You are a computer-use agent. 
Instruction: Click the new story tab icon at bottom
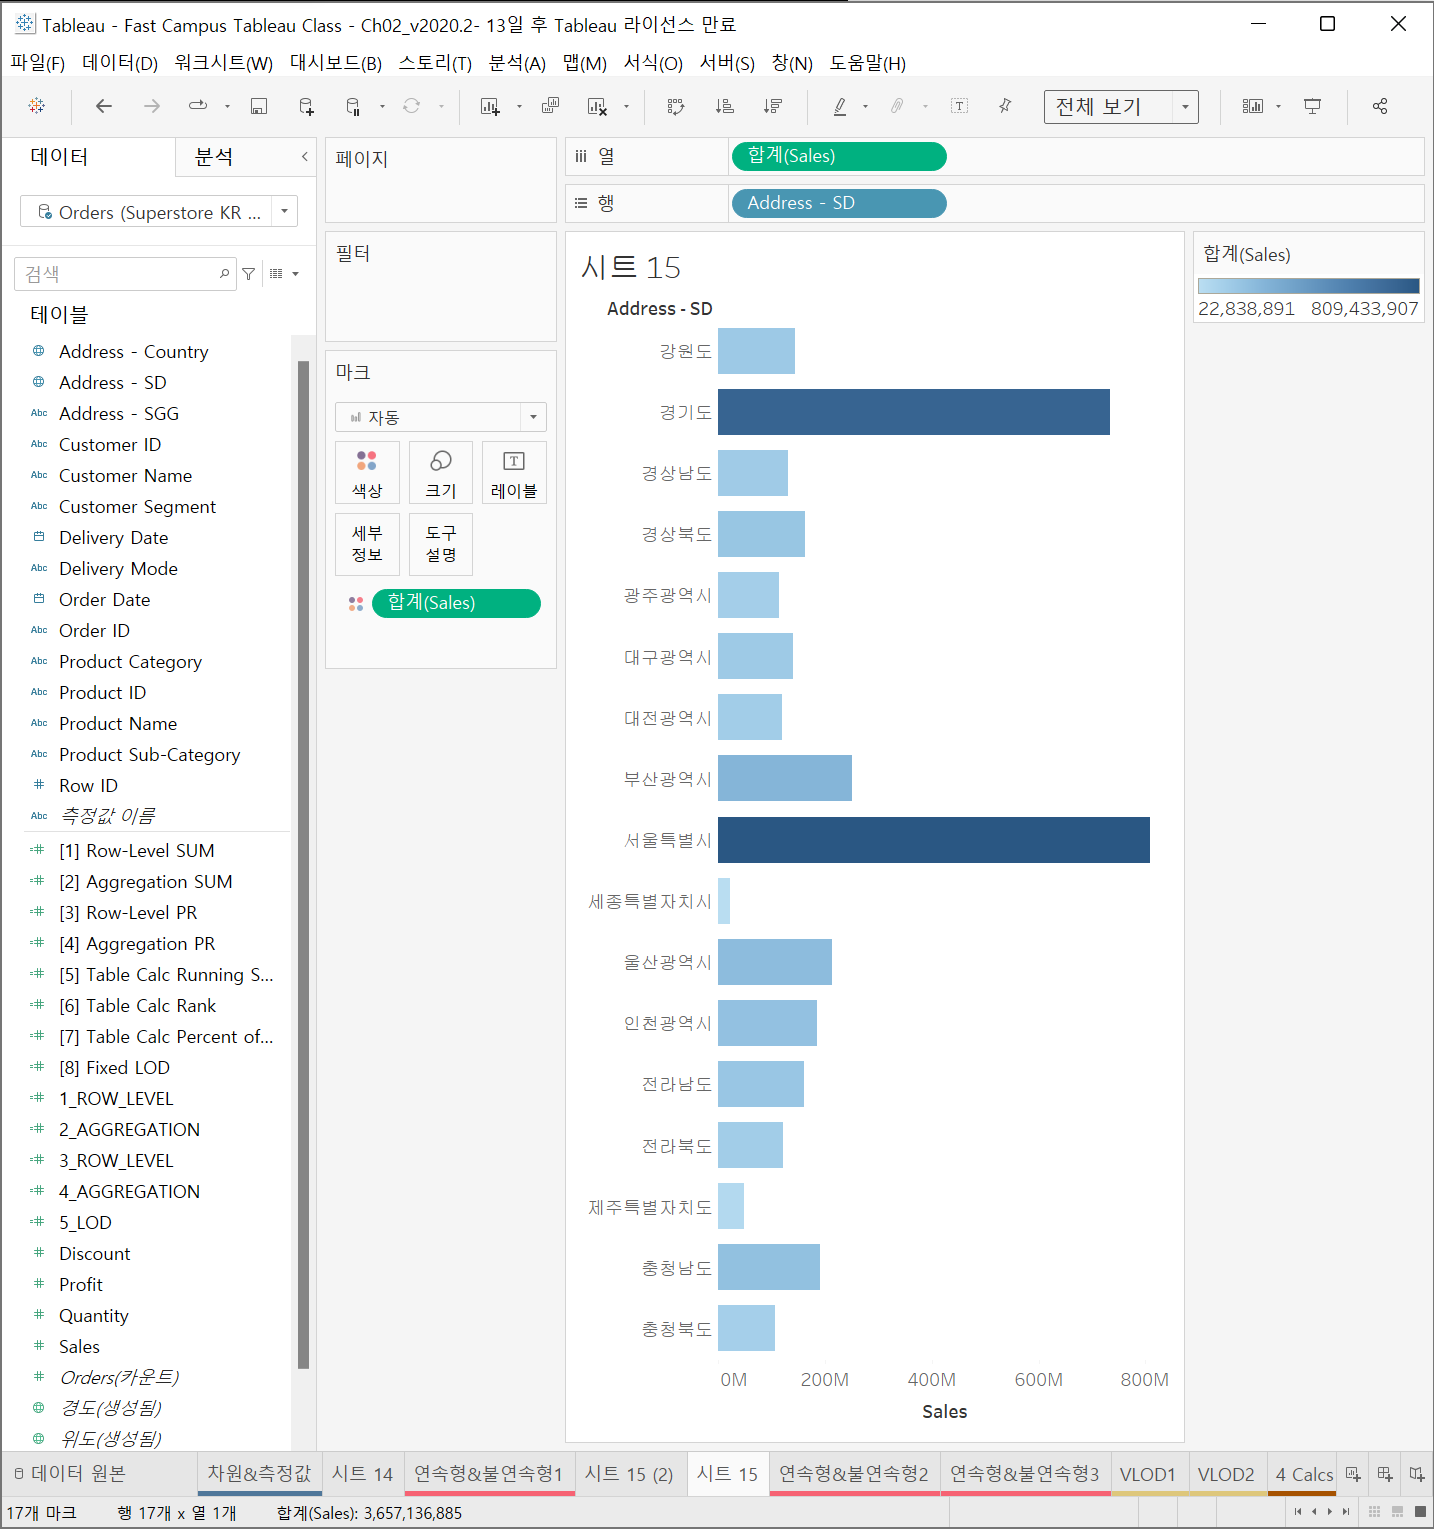tap(1417, 1474)
